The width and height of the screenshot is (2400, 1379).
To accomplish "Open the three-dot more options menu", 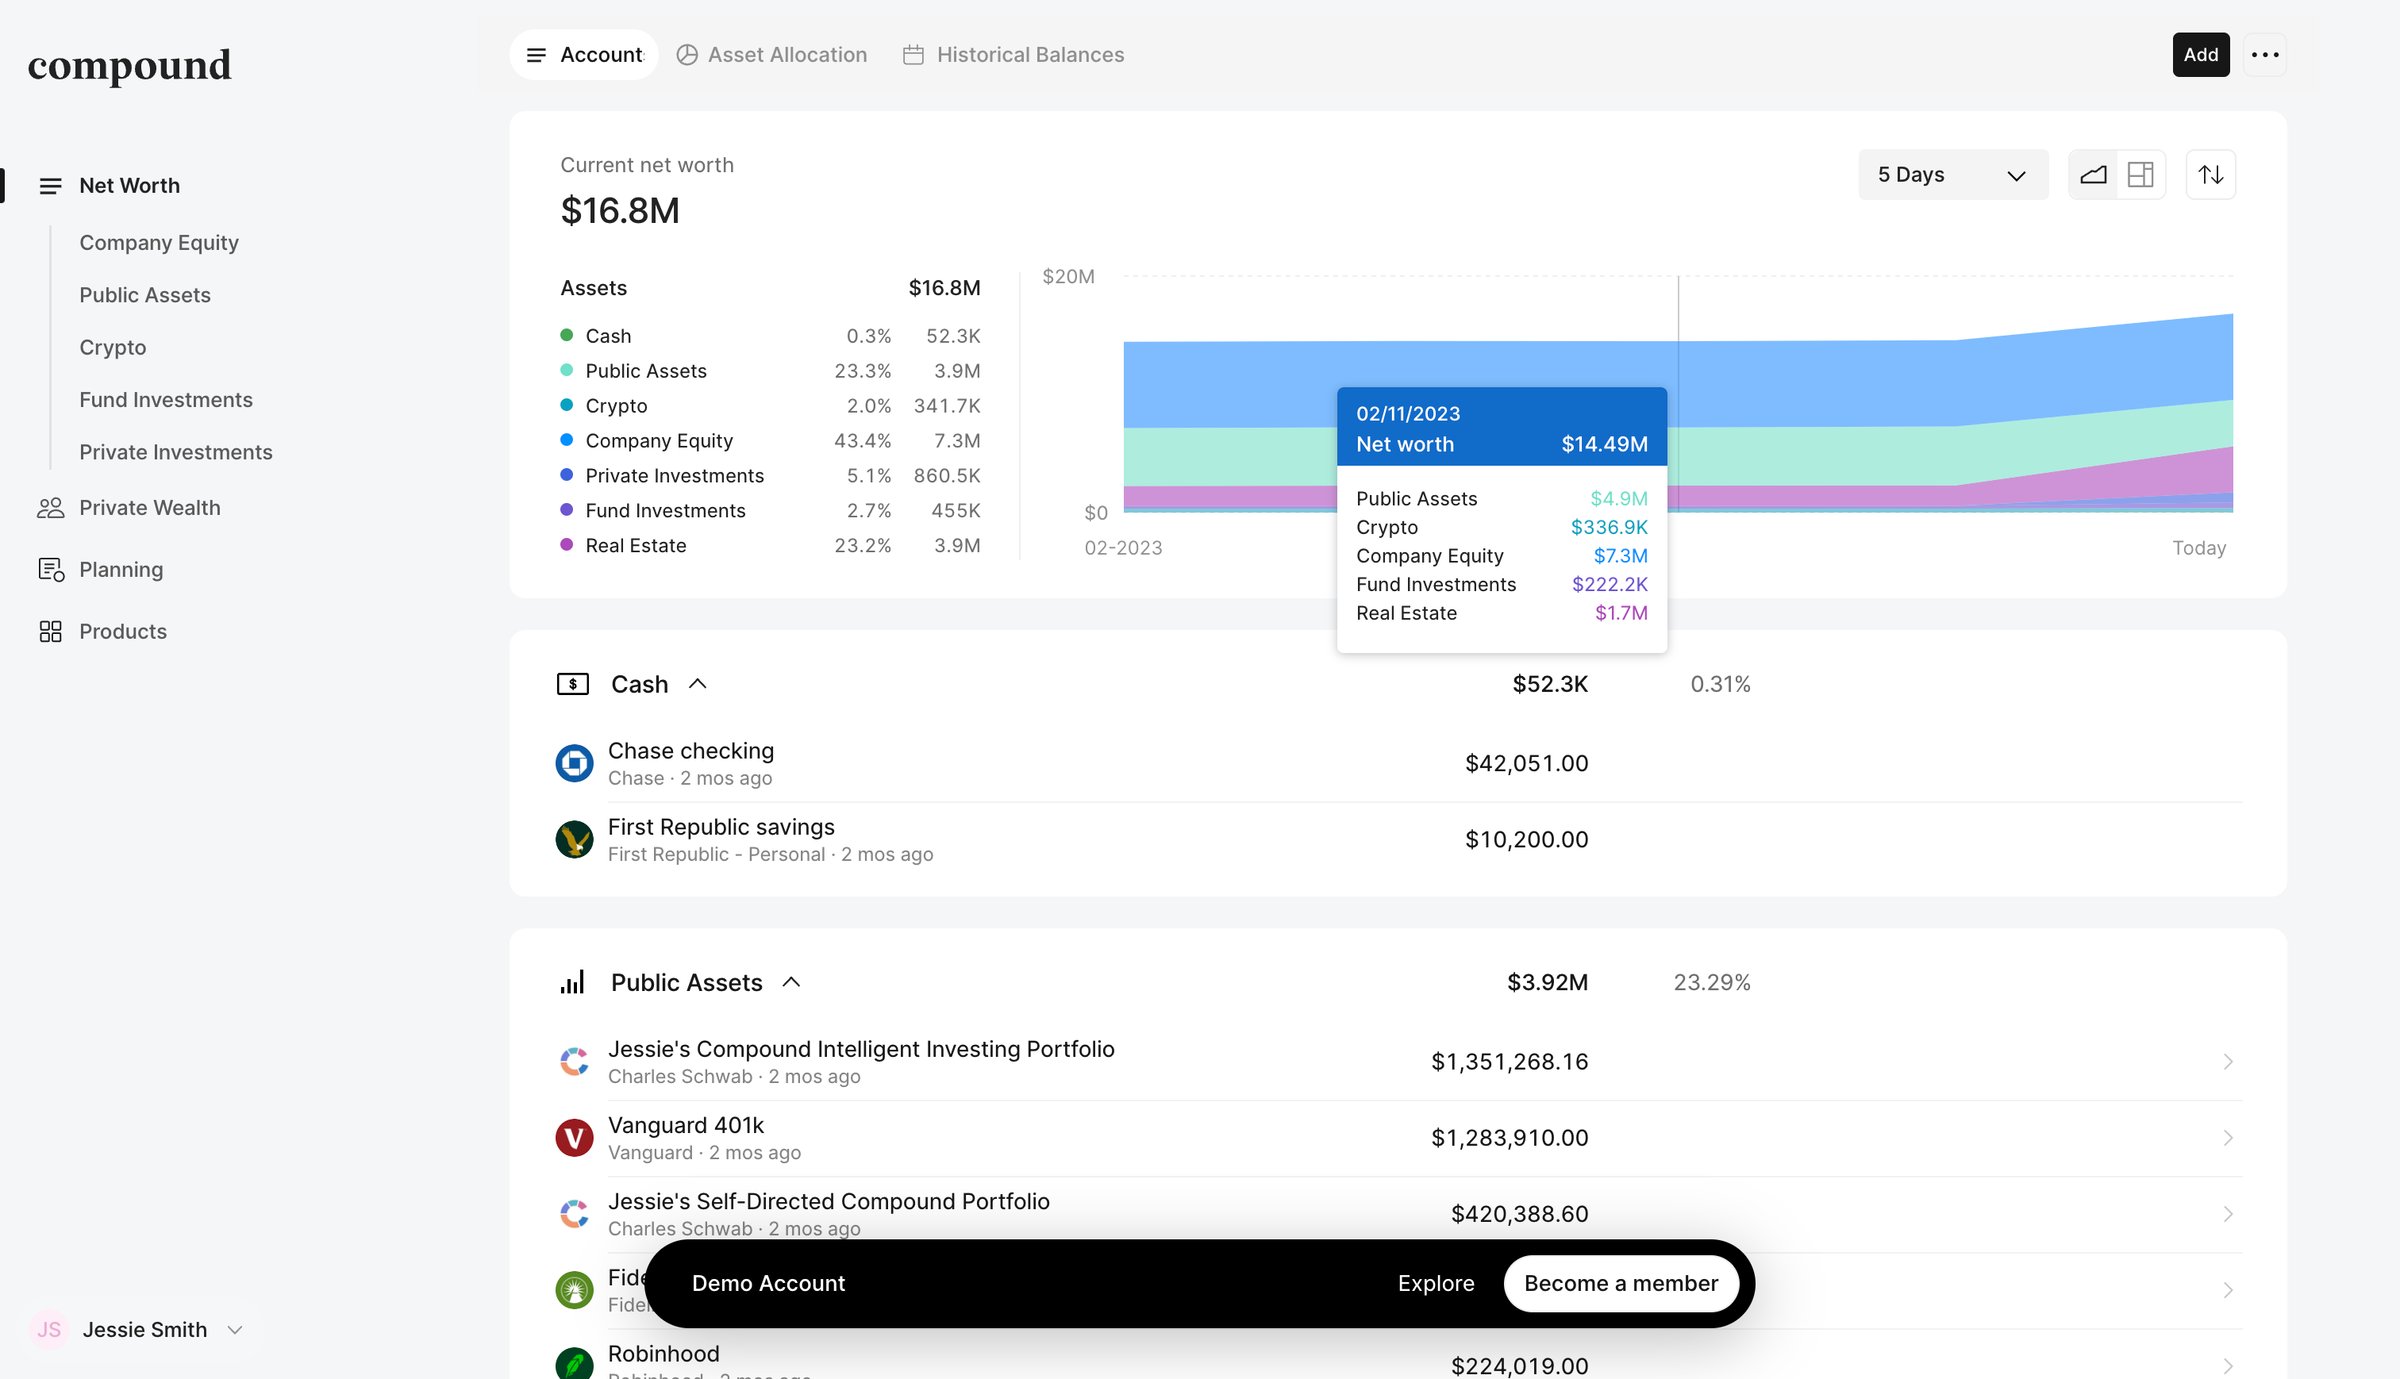I will pos(2265,55).
